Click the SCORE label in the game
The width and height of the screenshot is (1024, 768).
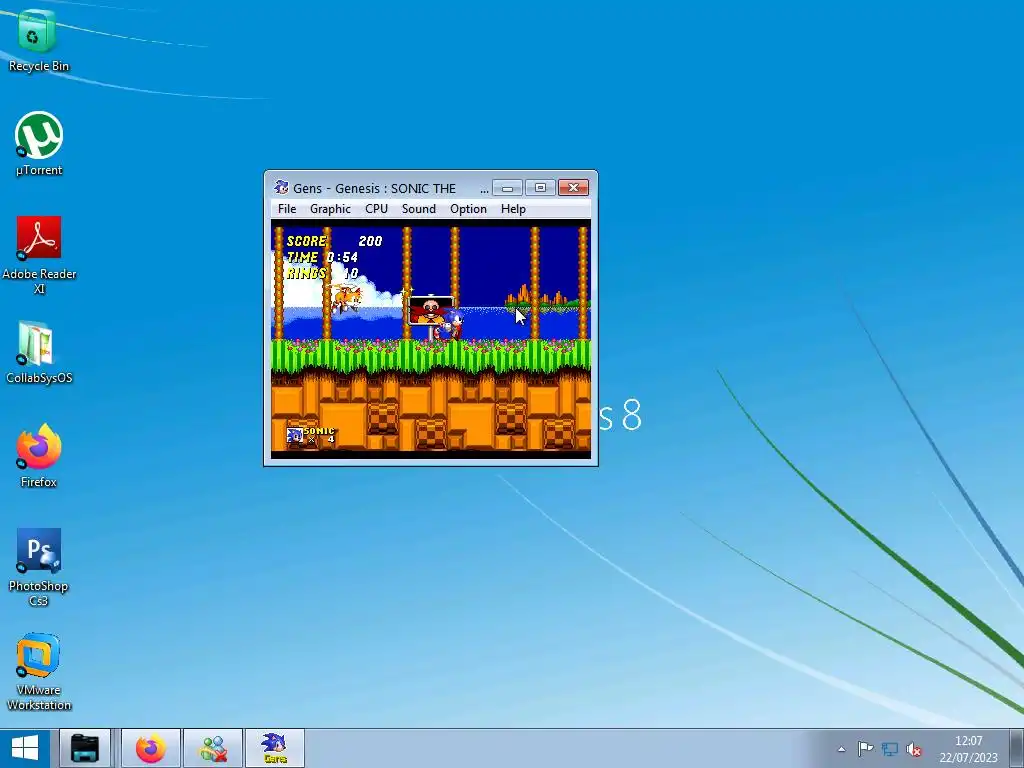tap(306, 241)
